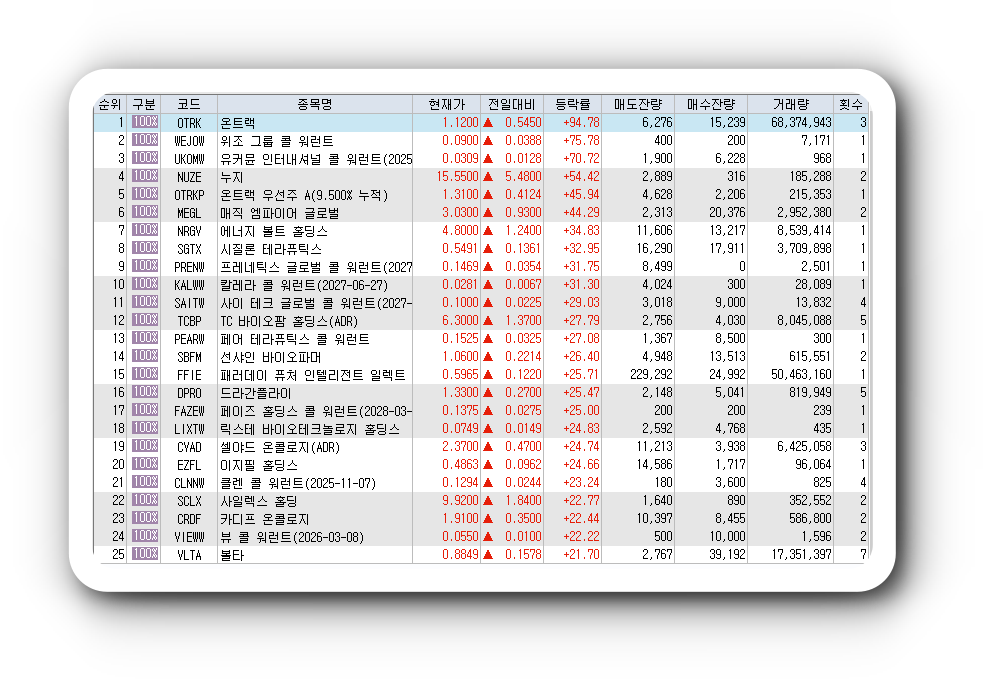The image size is (983, 679).
Task: Select the SGTX ticker code cell
Action: (189, 249)
